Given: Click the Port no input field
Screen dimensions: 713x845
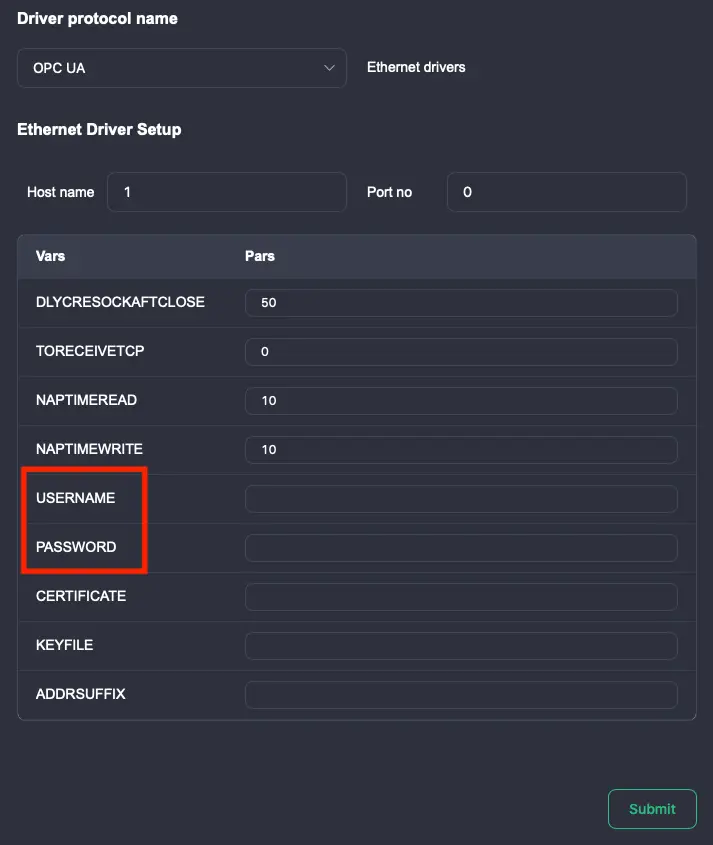Looking at the screenshot, I should (x=566, y=192).
